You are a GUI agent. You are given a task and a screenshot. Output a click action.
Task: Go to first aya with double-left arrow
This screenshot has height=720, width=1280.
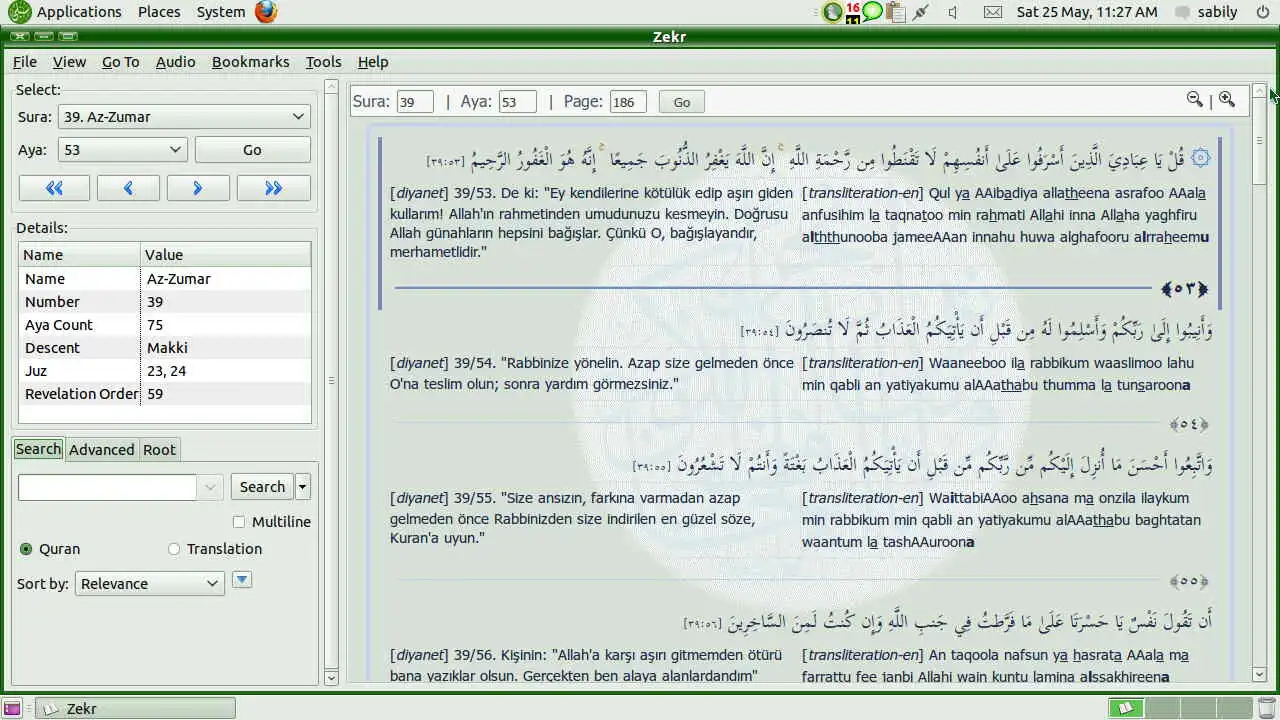click(54, 188)
